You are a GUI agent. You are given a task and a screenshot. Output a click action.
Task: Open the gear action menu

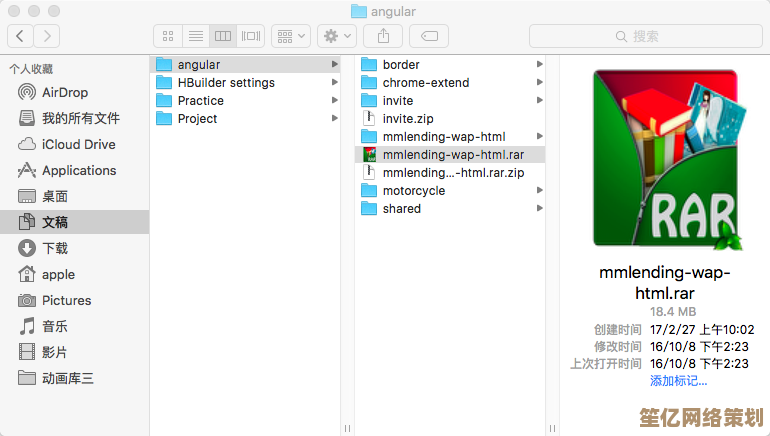click(337, 36)
